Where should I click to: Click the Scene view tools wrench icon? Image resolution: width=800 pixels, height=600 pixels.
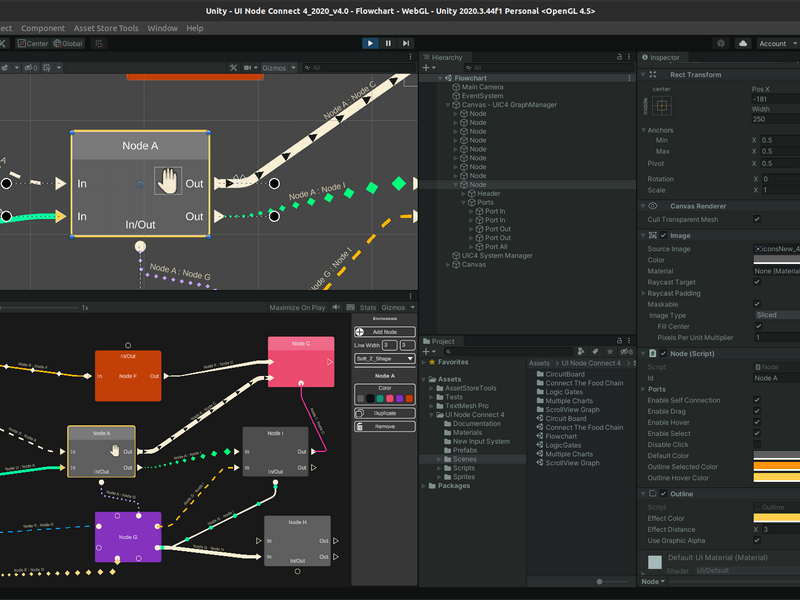click(233, 67)
